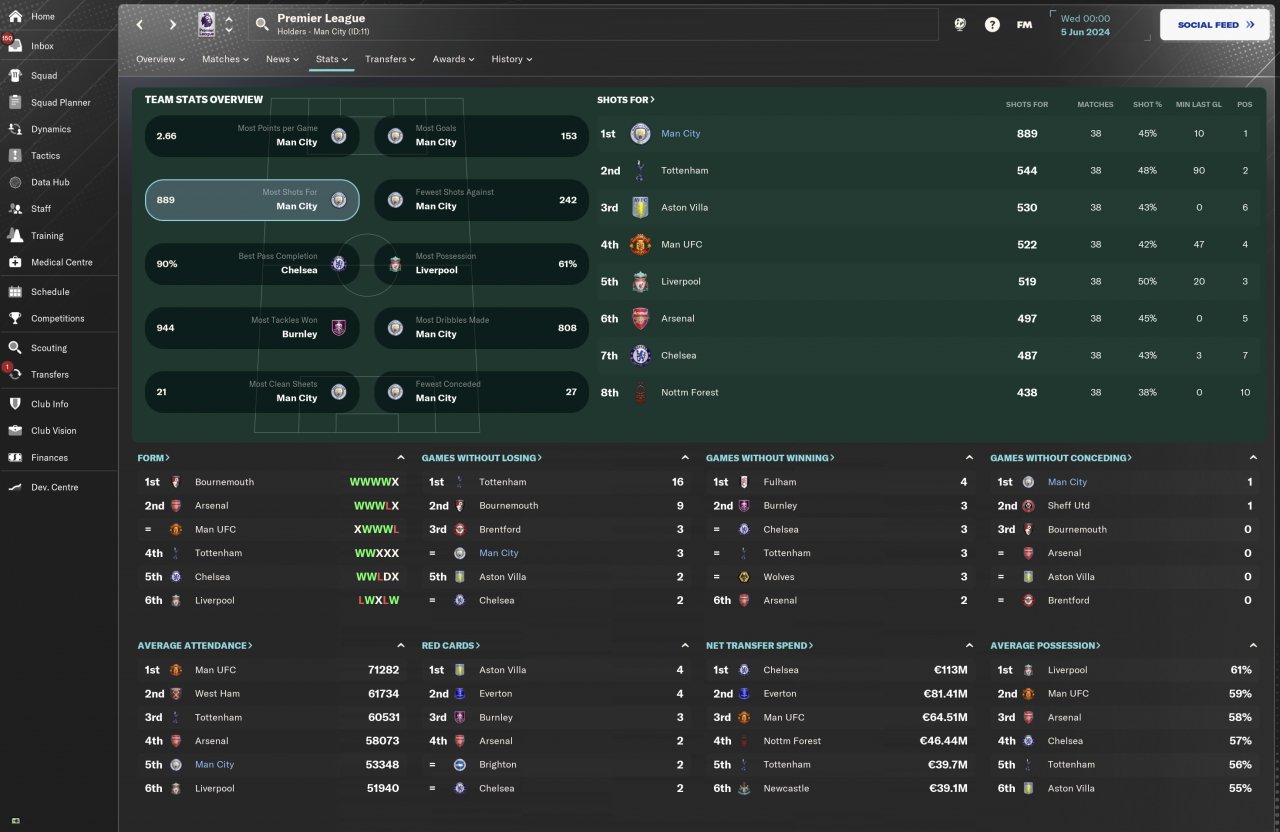Collapse the Games Without Winning panel
This screenshot has width=1280, height=832.
(969, 458)
